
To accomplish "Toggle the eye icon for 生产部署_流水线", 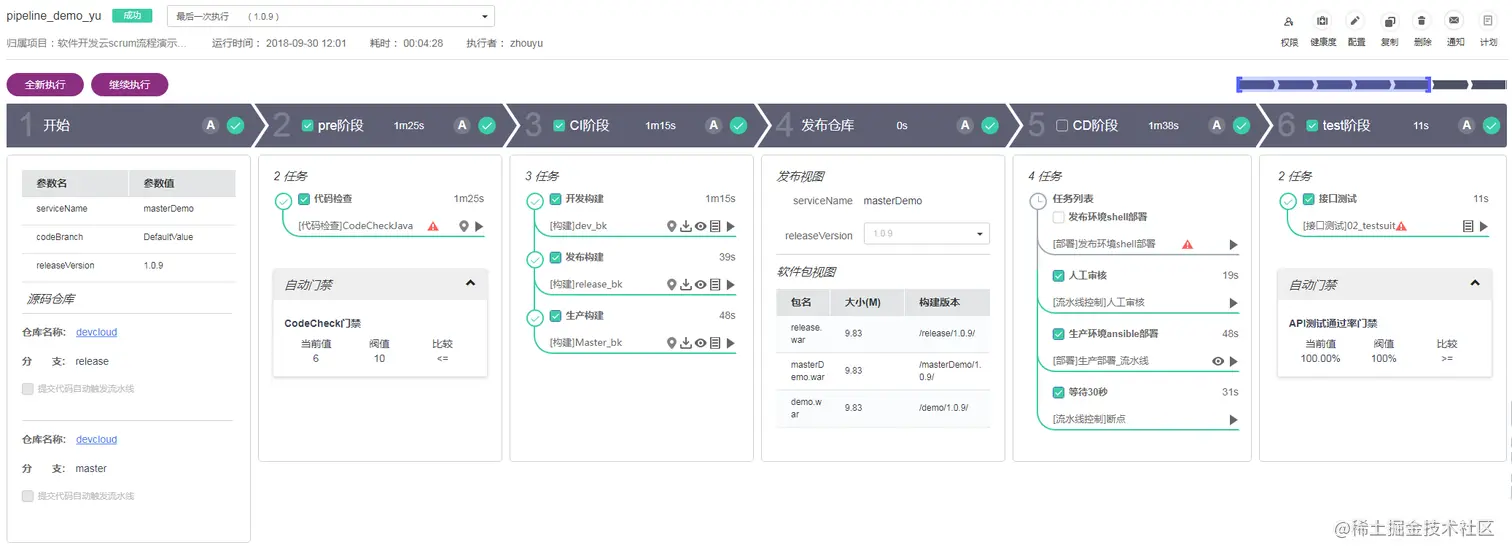I will (1218, 361).
